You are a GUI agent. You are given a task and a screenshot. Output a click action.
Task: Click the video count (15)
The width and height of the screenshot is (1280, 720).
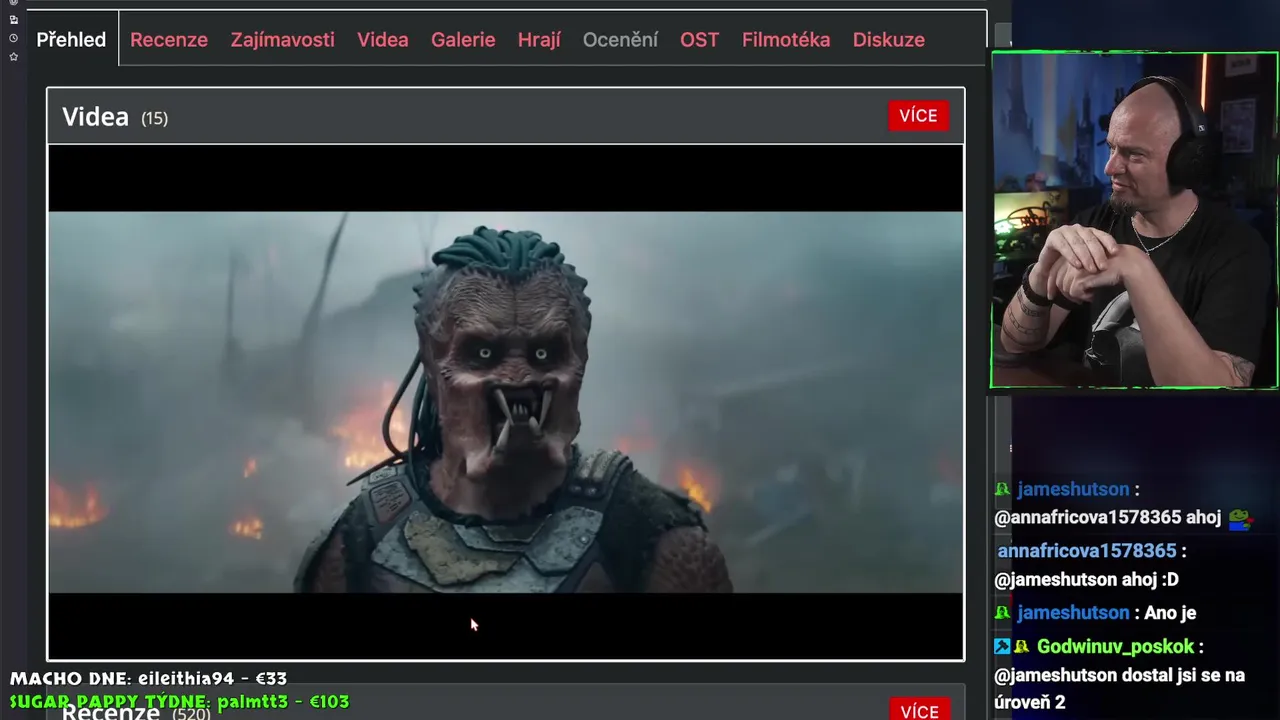[154, 118]
